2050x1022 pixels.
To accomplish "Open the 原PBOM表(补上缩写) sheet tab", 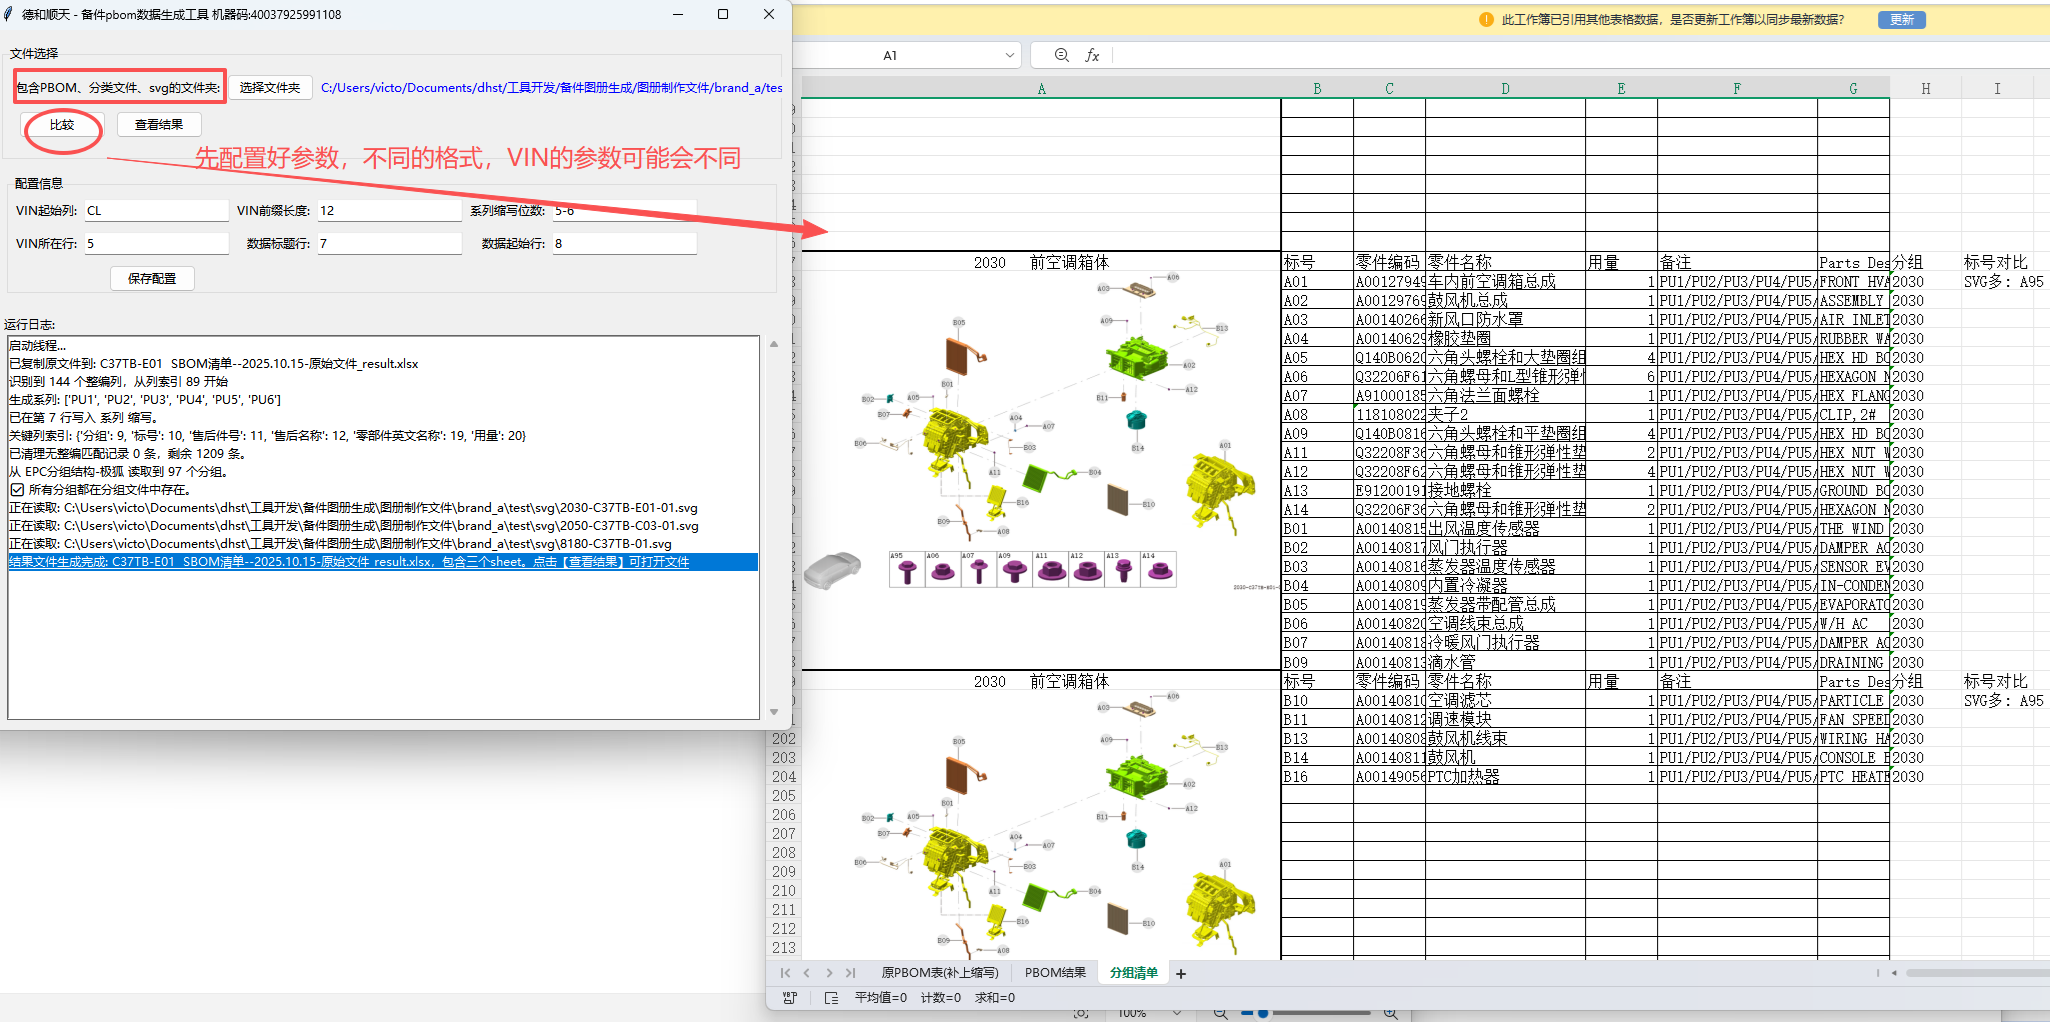I will click(939, 973).
